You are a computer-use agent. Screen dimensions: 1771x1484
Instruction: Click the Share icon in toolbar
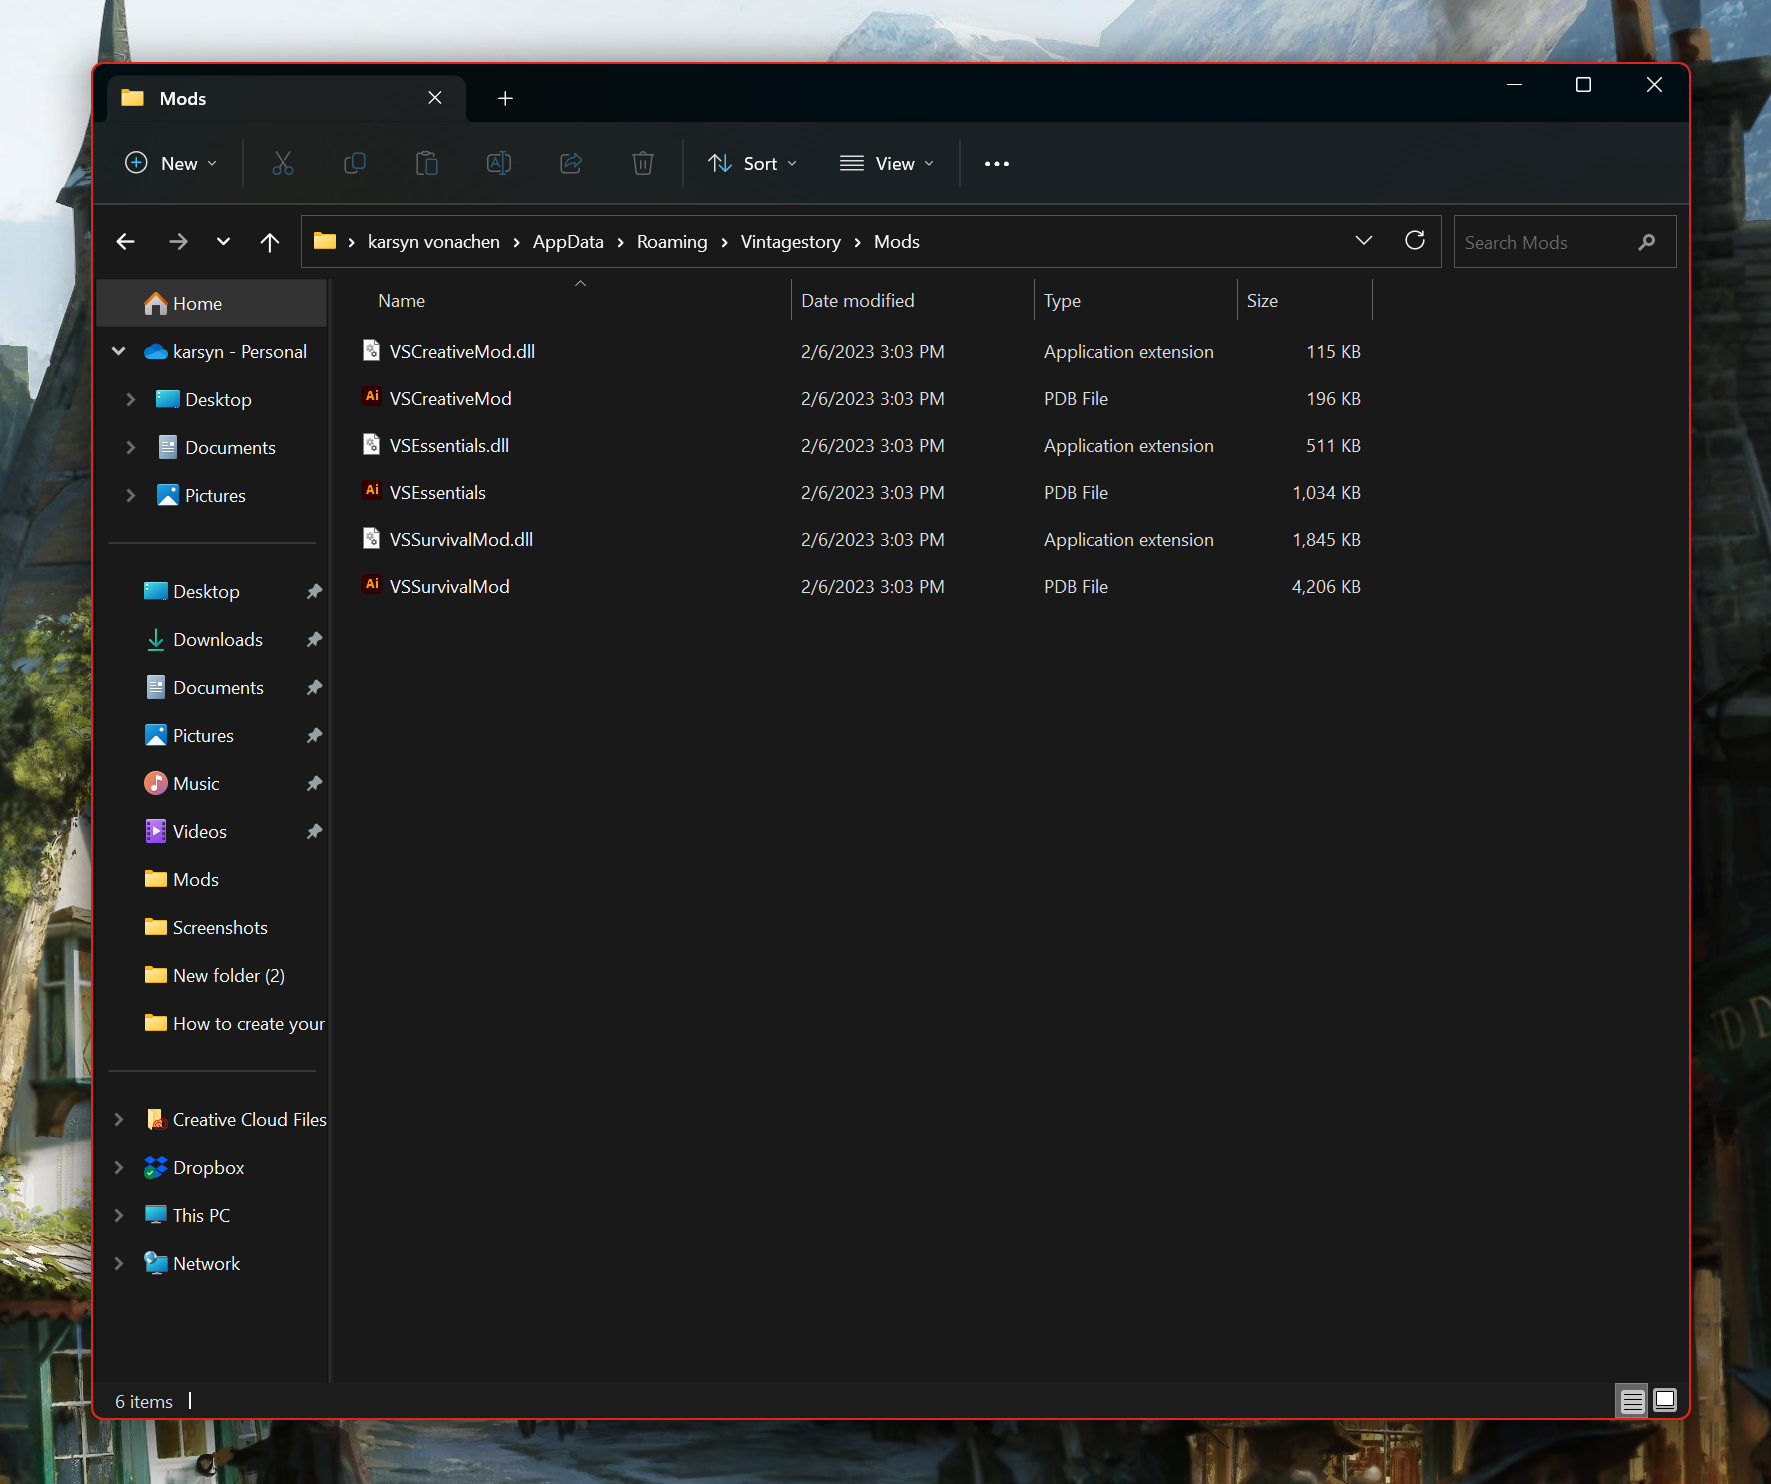point(571,163)
